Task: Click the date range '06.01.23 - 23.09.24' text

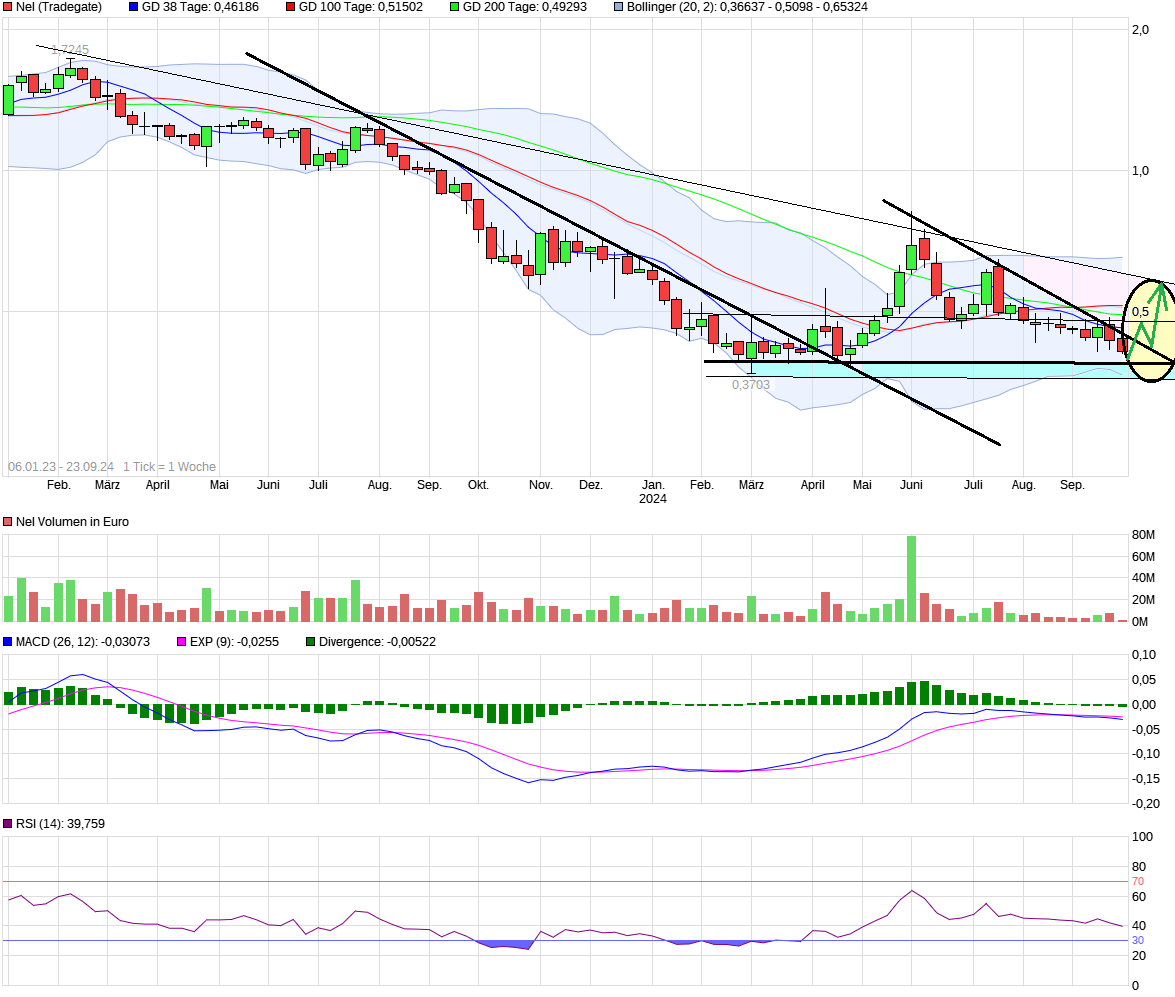Action: (x=61, y=466)
